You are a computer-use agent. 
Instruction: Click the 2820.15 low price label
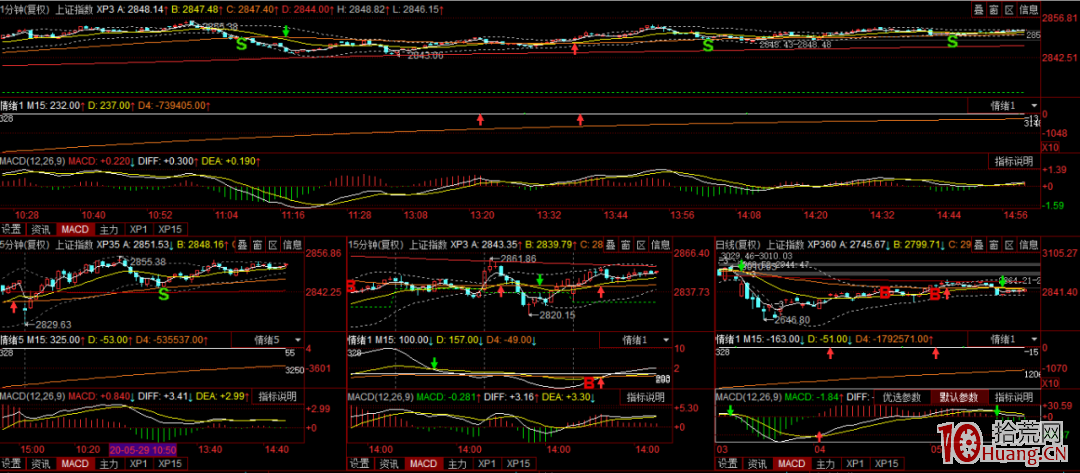(555, 315)
